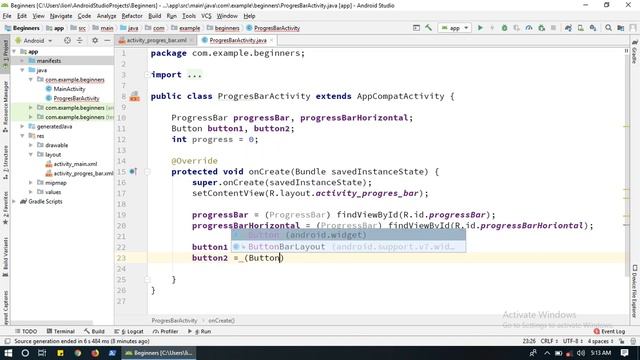Collapse all in Project panel
Viewport: 640px width, 360px height.
coord(80,40)
